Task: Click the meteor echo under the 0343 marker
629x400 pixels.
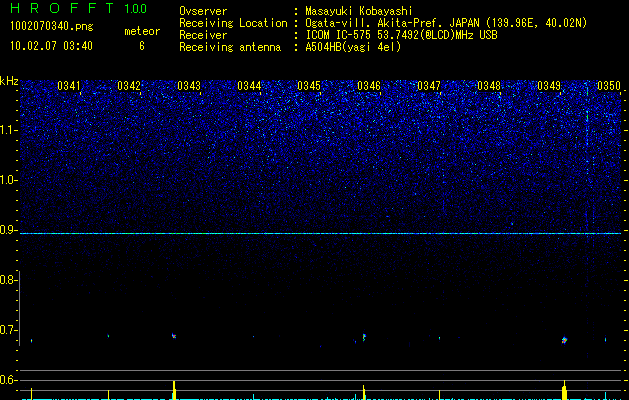Action: click(174, 336)
